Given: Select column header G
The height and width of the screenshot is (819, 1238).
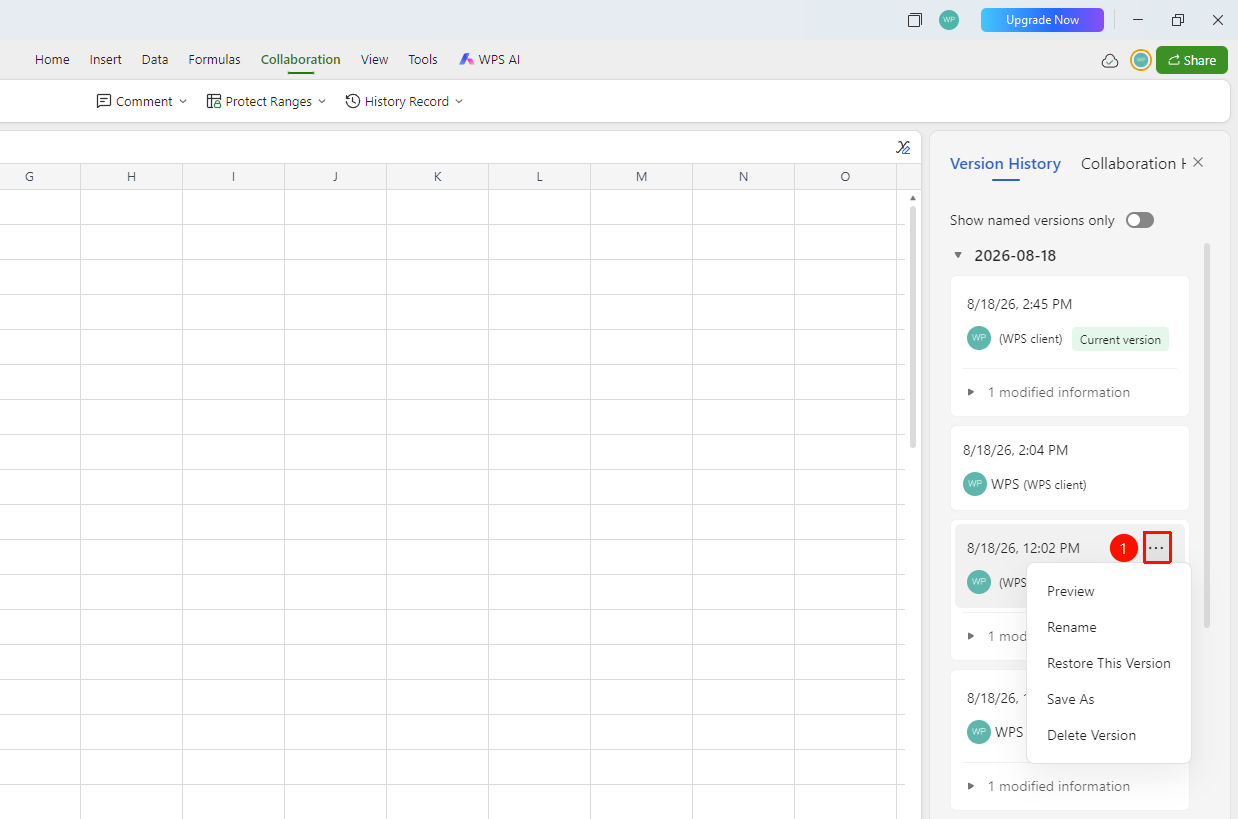Looking at the screenshot, I should click(29, 177).
